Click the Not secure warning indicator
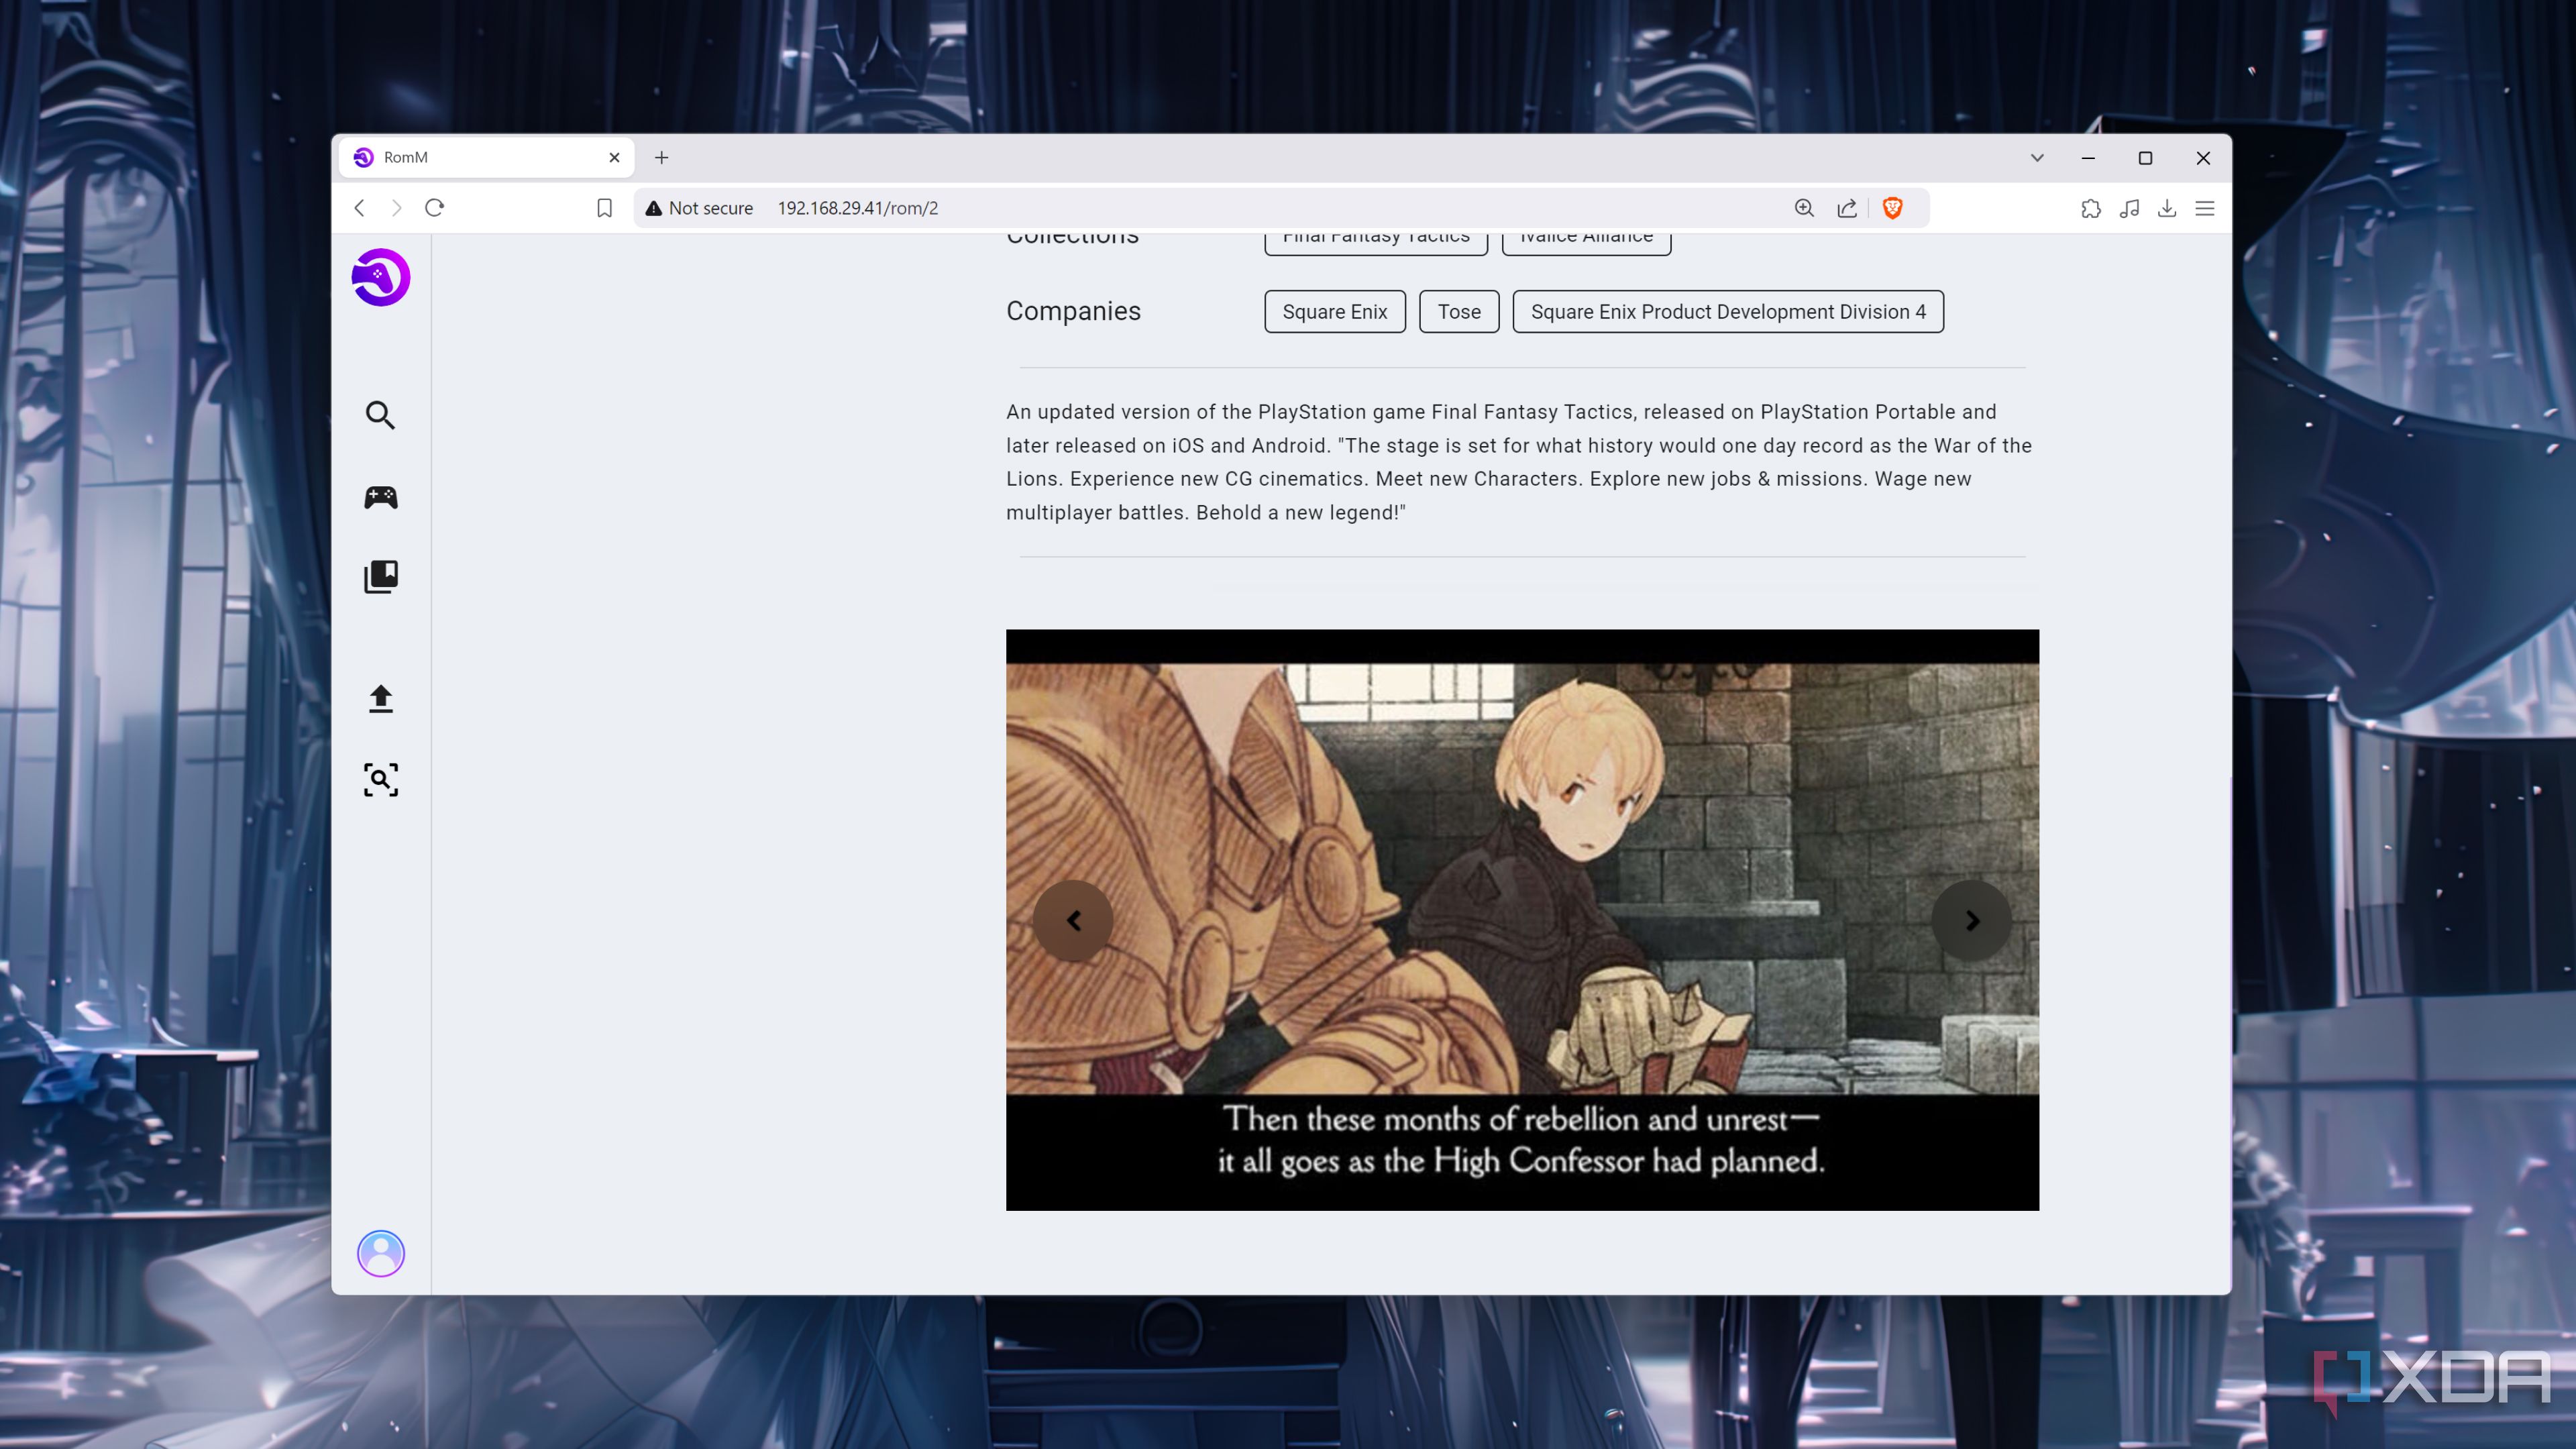The image size is (2576, 1449). coord(699,208)
